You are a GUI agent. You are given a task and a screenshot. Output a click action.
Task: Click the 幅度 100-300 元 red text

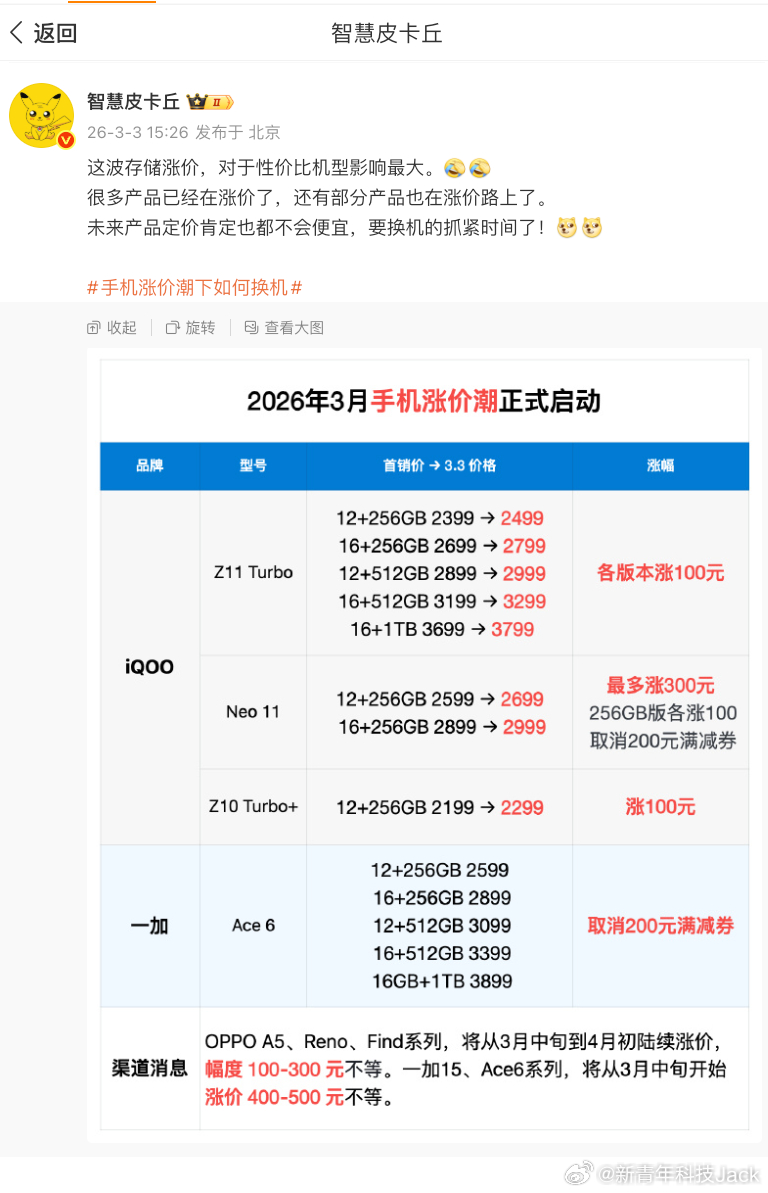[x=274, y=1069]
